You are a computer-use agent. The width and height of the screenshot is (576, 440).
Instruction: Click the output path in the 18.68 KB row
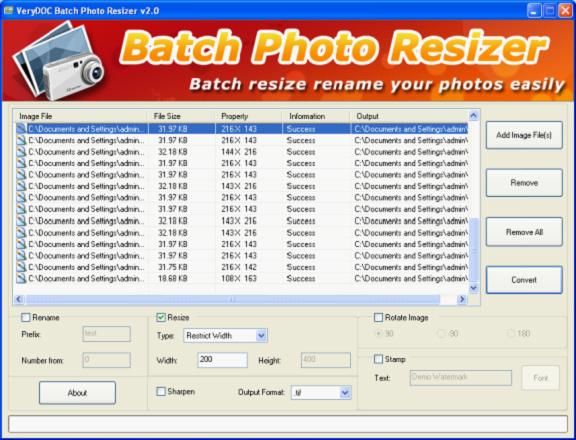point(411,278)
